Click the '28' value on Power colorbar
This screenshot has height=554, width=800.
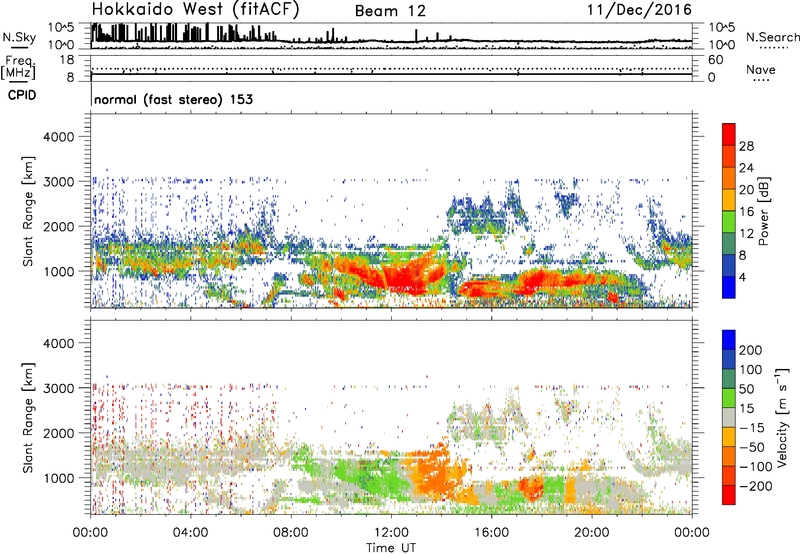[x=746, y=146]
